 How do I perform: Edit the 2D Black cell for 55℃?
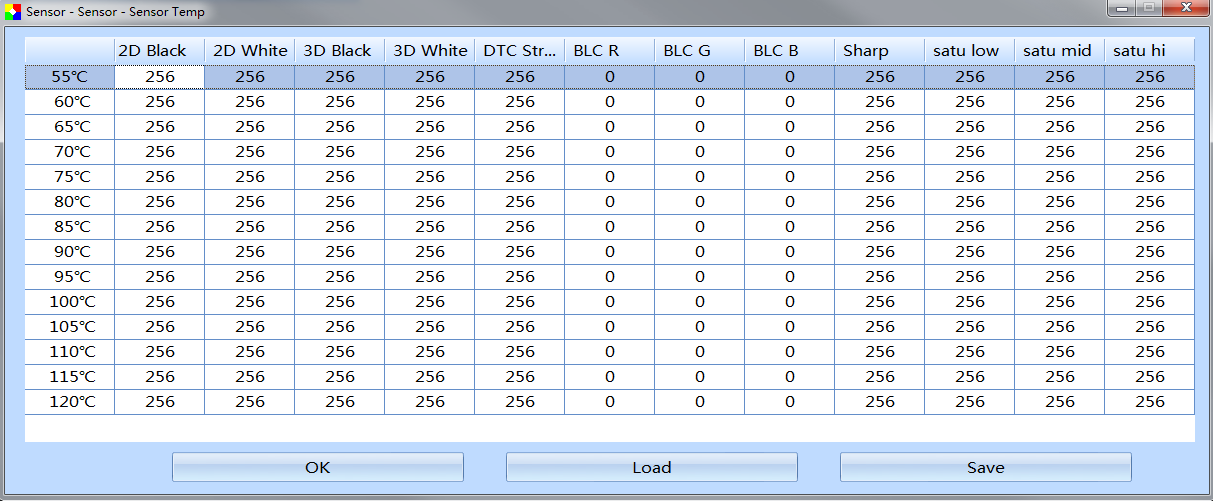tap(160, 77)
